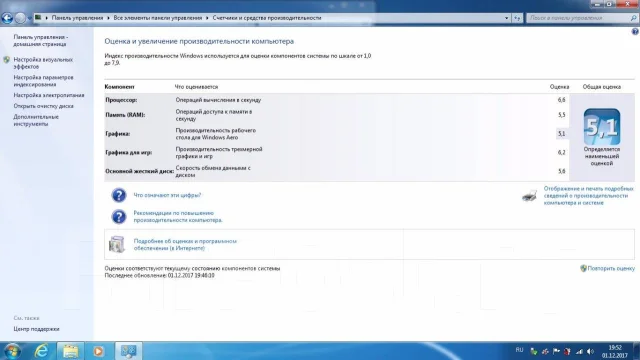Viewport: 640px width, 360px height.
Task: Open "Что означают эти цифры?" link
Action: click(x=167, y=195)
